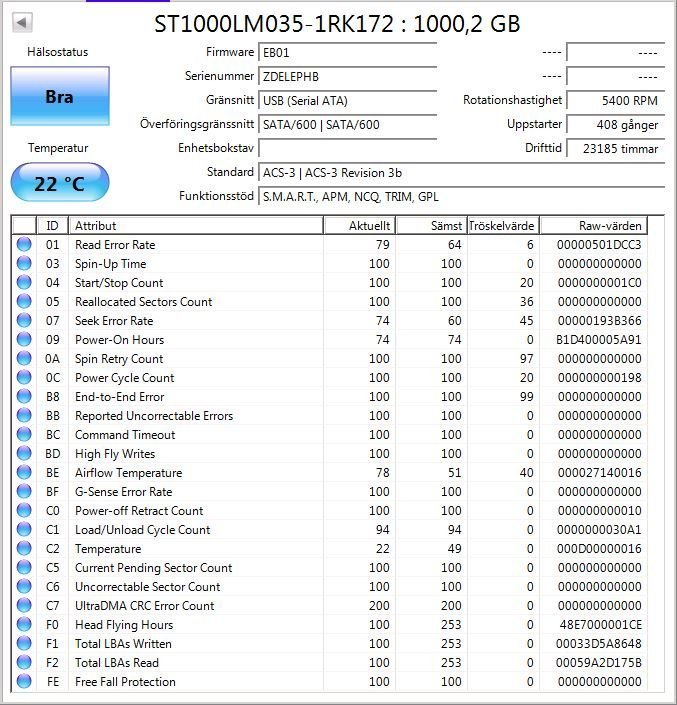Click the Rotationshastighet field showing 5400 RPM
This screenshot has width=677, height=705.
pos(614,101)
